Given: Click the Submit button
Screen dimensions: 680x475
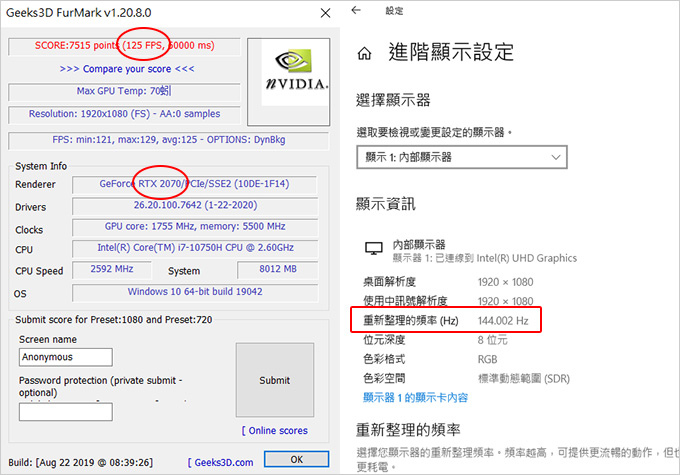Looking at the screenshot, I should [x=275, y=380].
